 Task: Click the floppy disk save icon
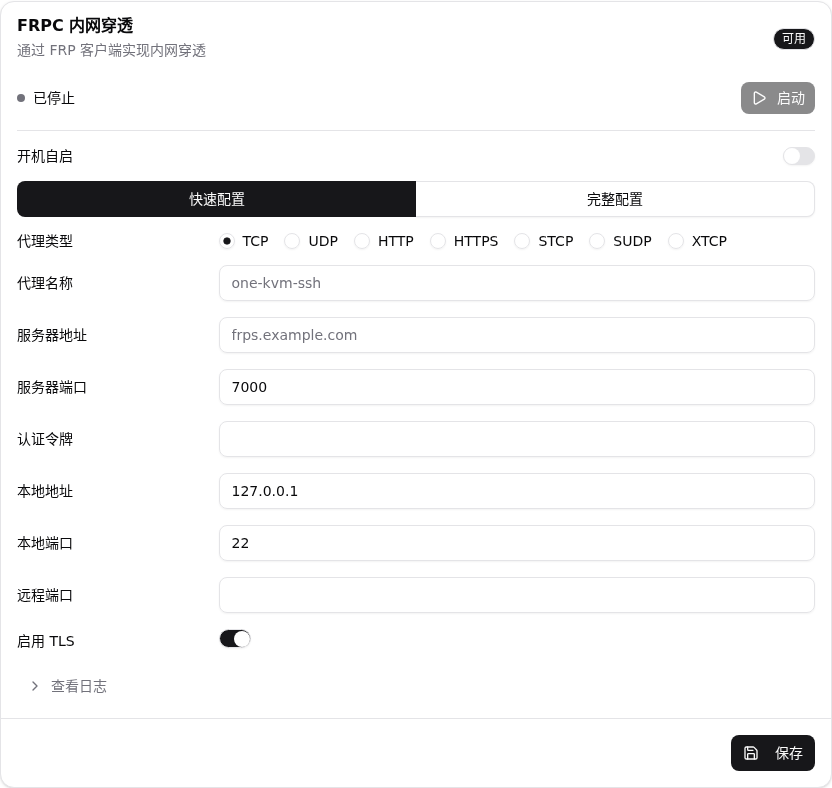tap(750, 752)
